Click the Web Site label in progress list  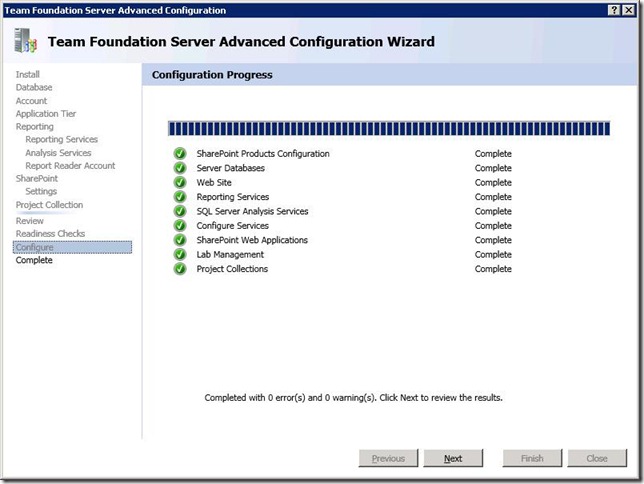click(214, 182)
